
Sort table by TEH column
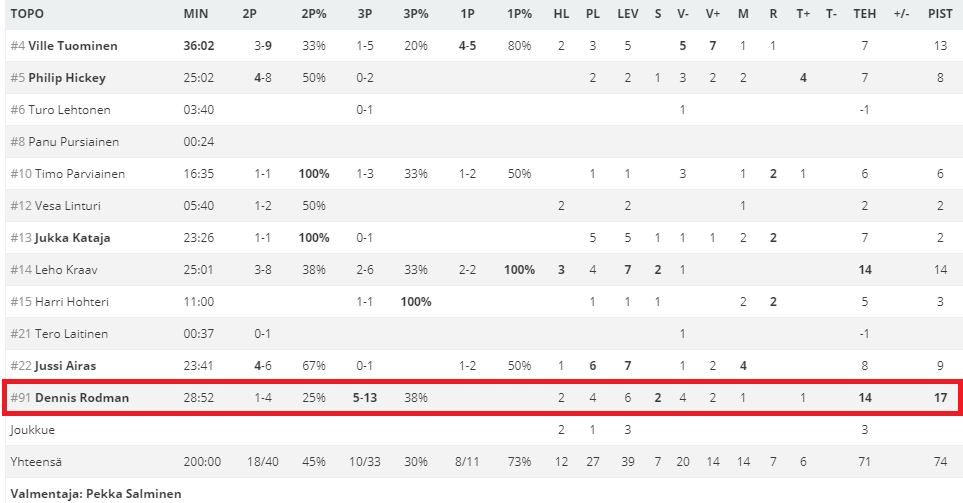[x=865, y=14]
